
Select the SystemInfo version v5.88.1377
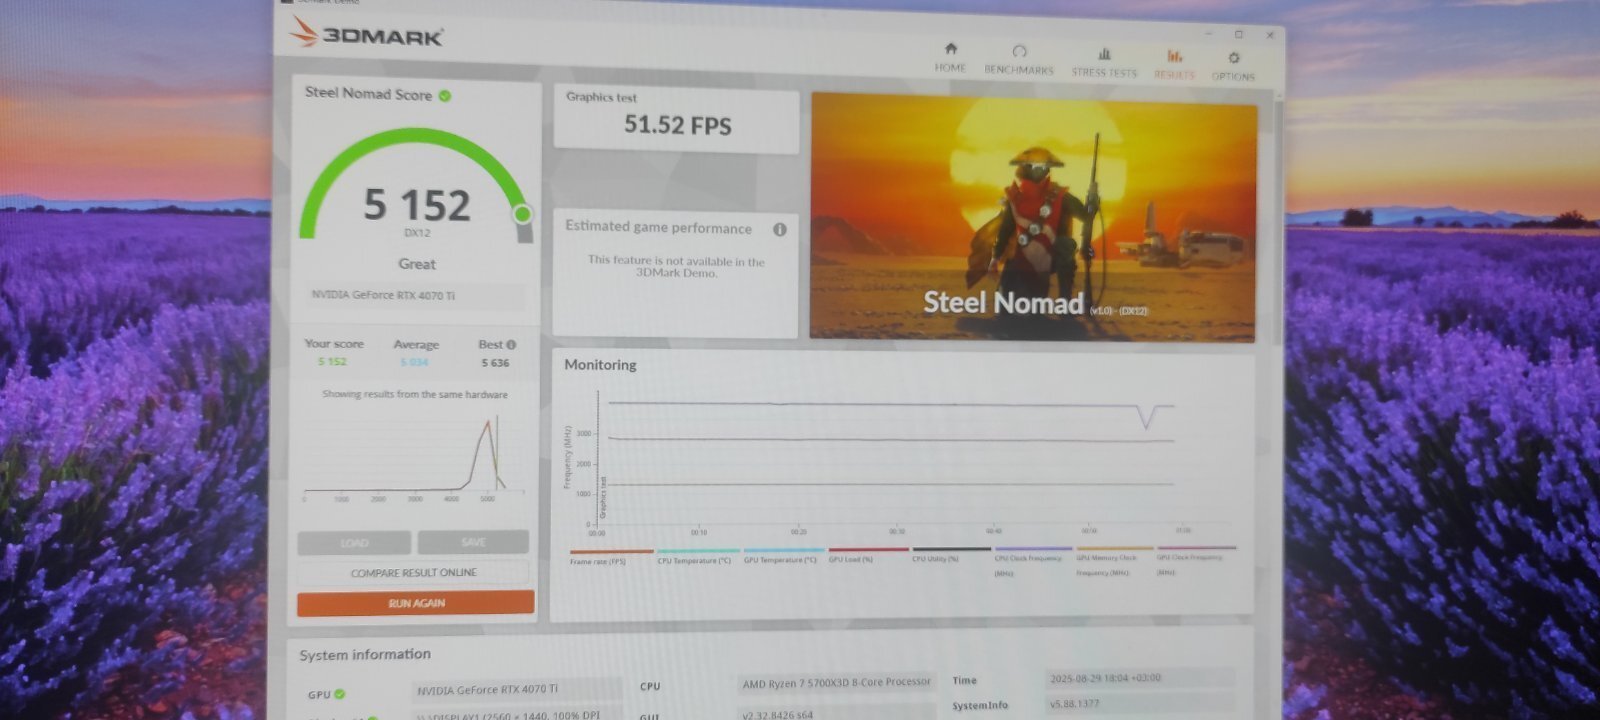(1140, 703)
